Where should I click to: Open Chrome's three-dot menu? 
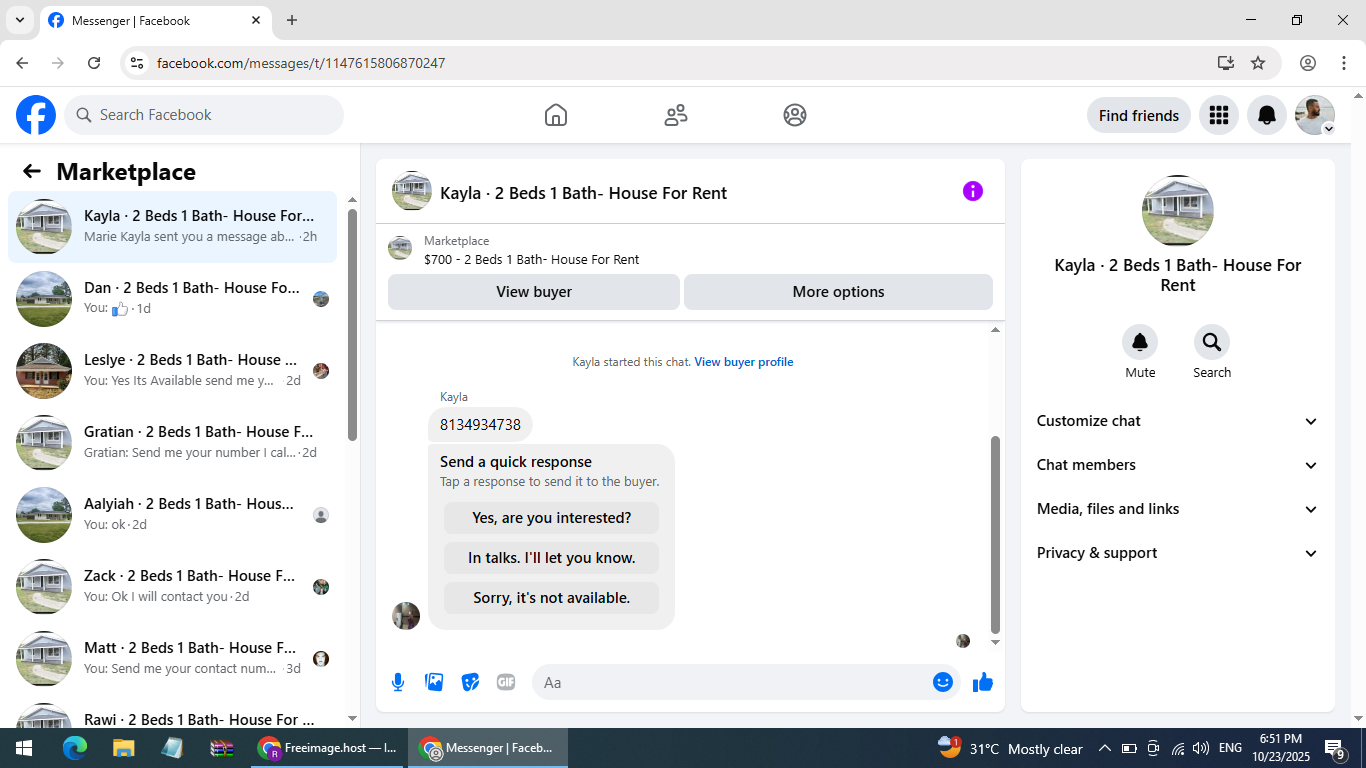coord(1344,63)
